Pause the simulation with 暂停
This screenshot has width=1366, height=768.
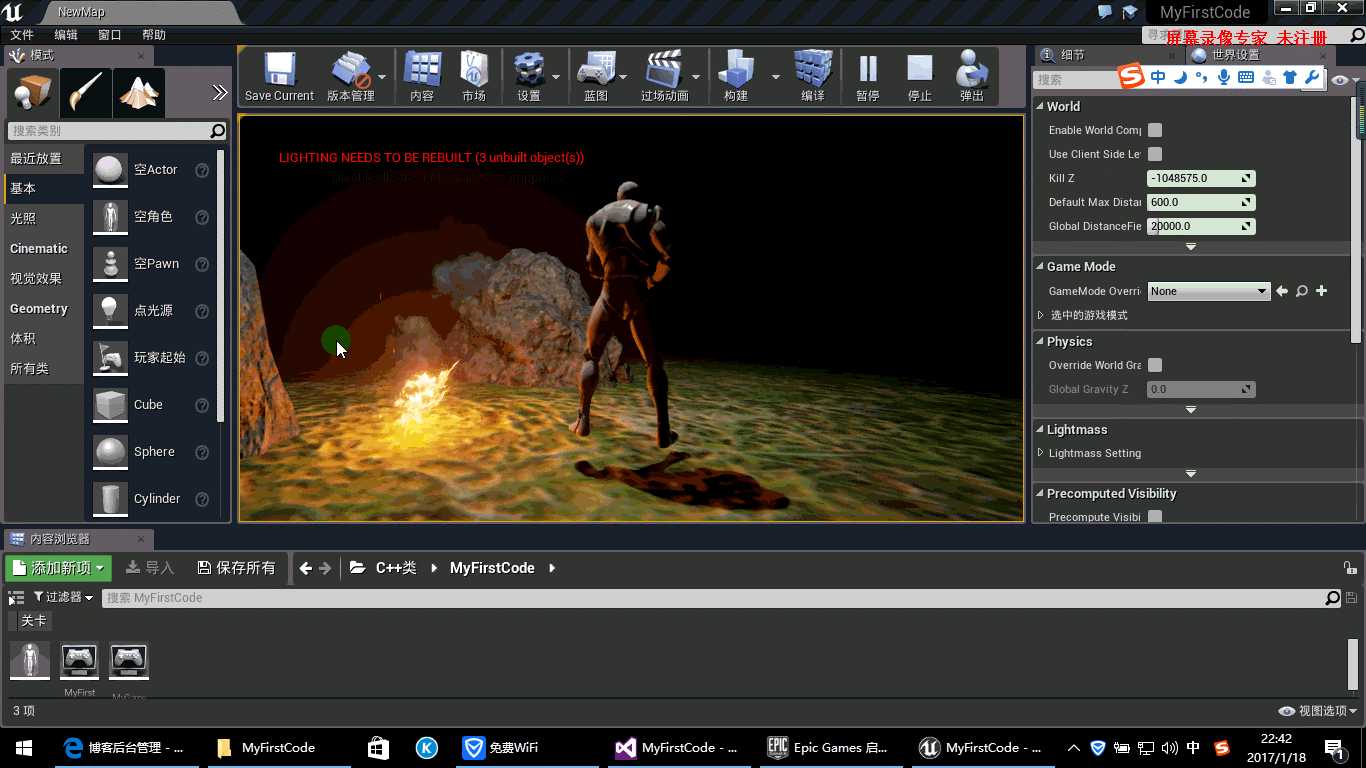tap(868, 76)
